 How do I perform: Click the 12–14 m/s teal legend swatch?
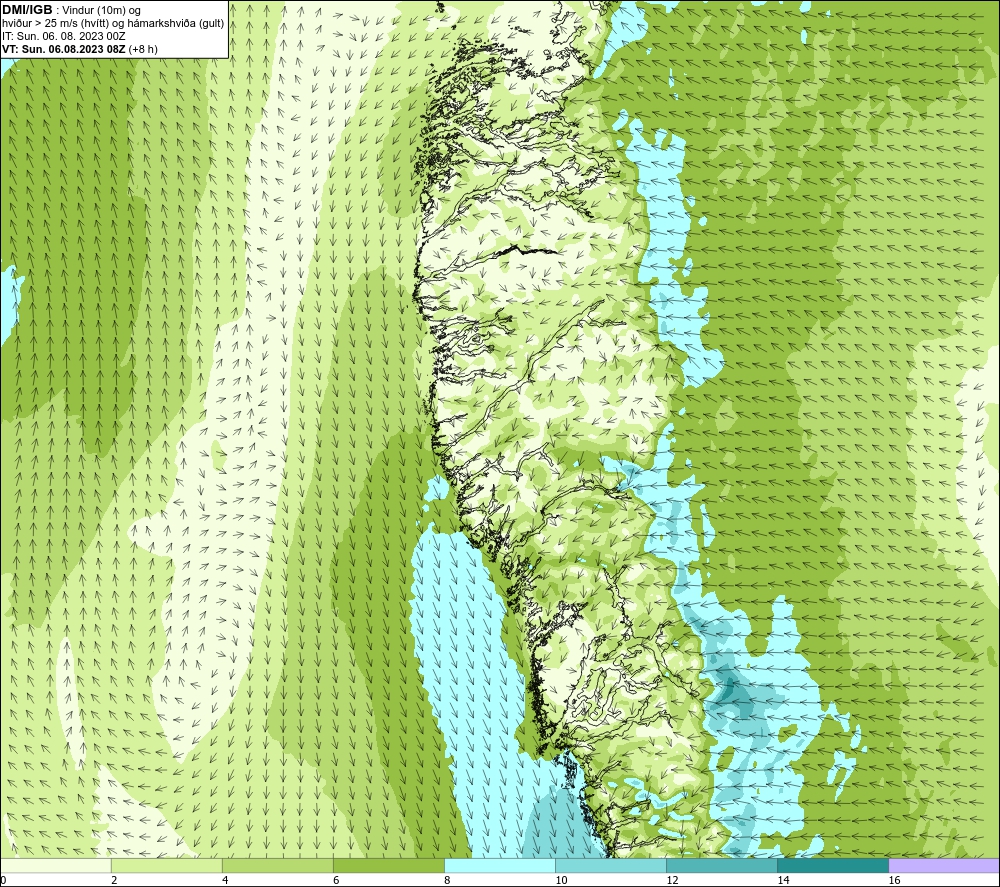pyautogui.click(x=721, y=866)
